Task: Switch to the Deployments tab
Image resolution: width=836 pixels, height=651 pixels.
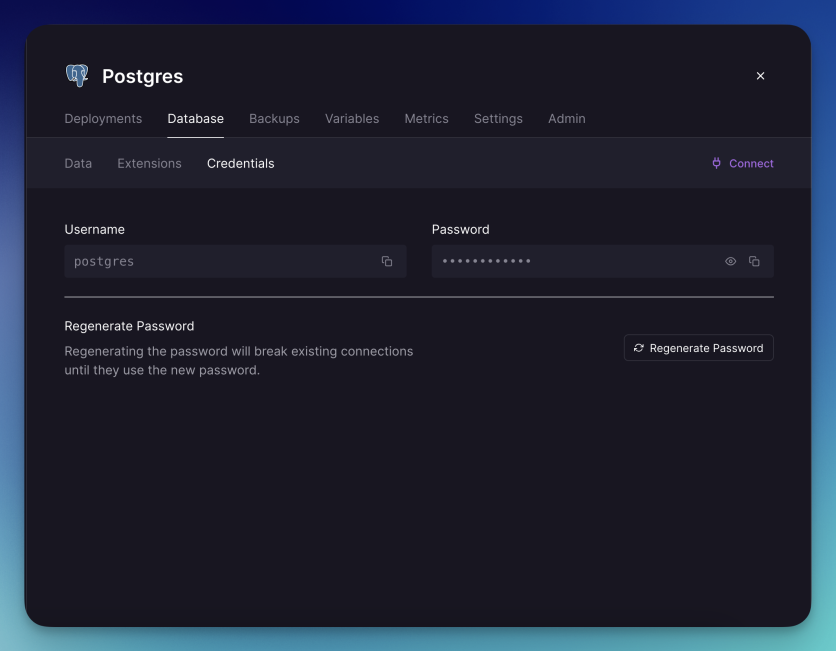Action: point(103,118)
